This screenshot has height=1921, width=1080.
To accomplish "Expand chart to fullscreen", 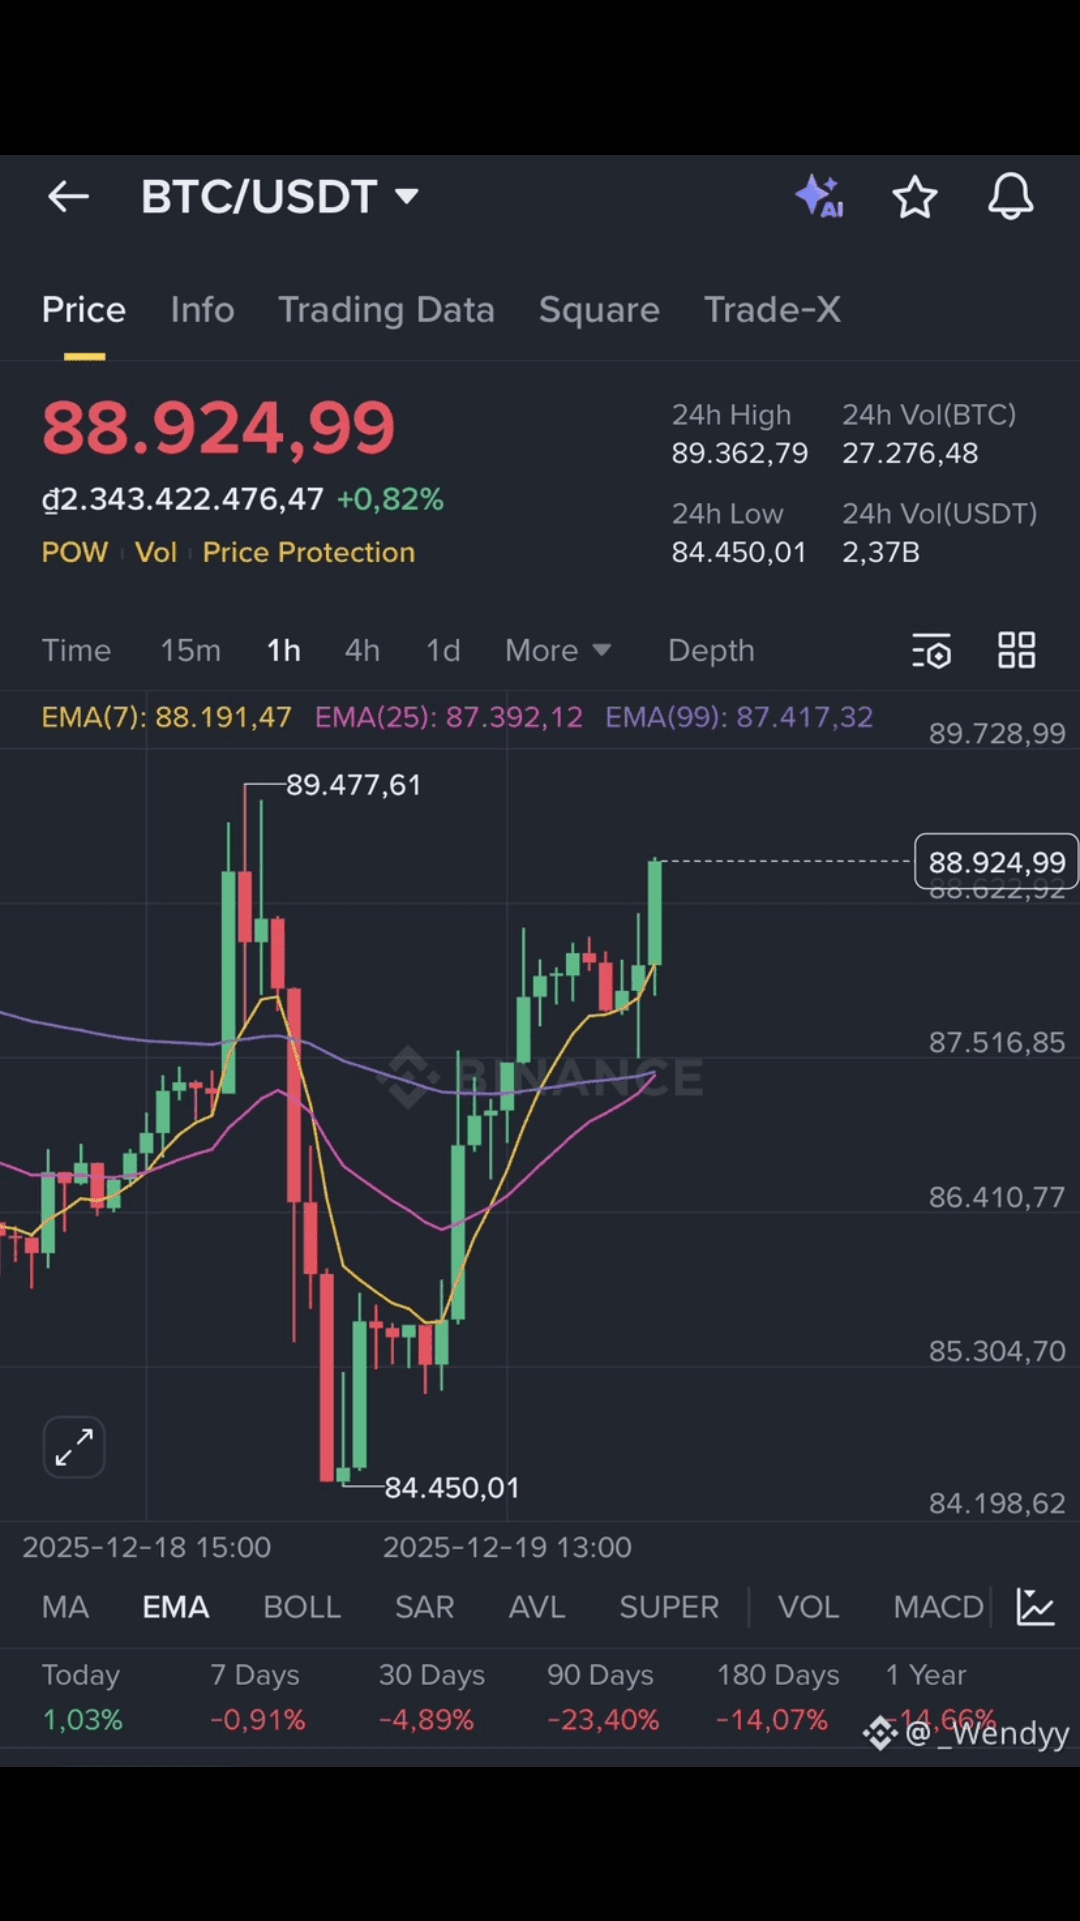I will [x=74, y=1447].
